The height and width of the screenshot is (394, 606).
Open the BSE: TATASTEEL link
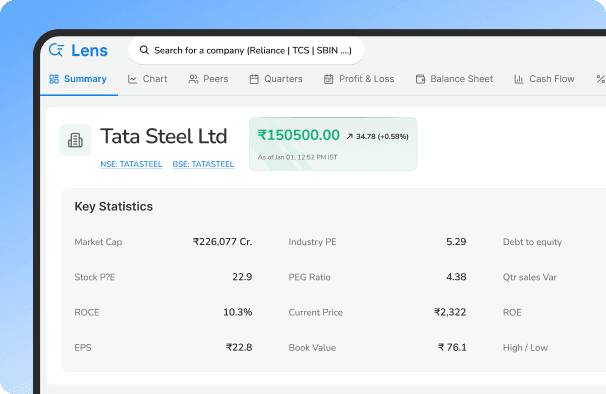coord(203,164)
